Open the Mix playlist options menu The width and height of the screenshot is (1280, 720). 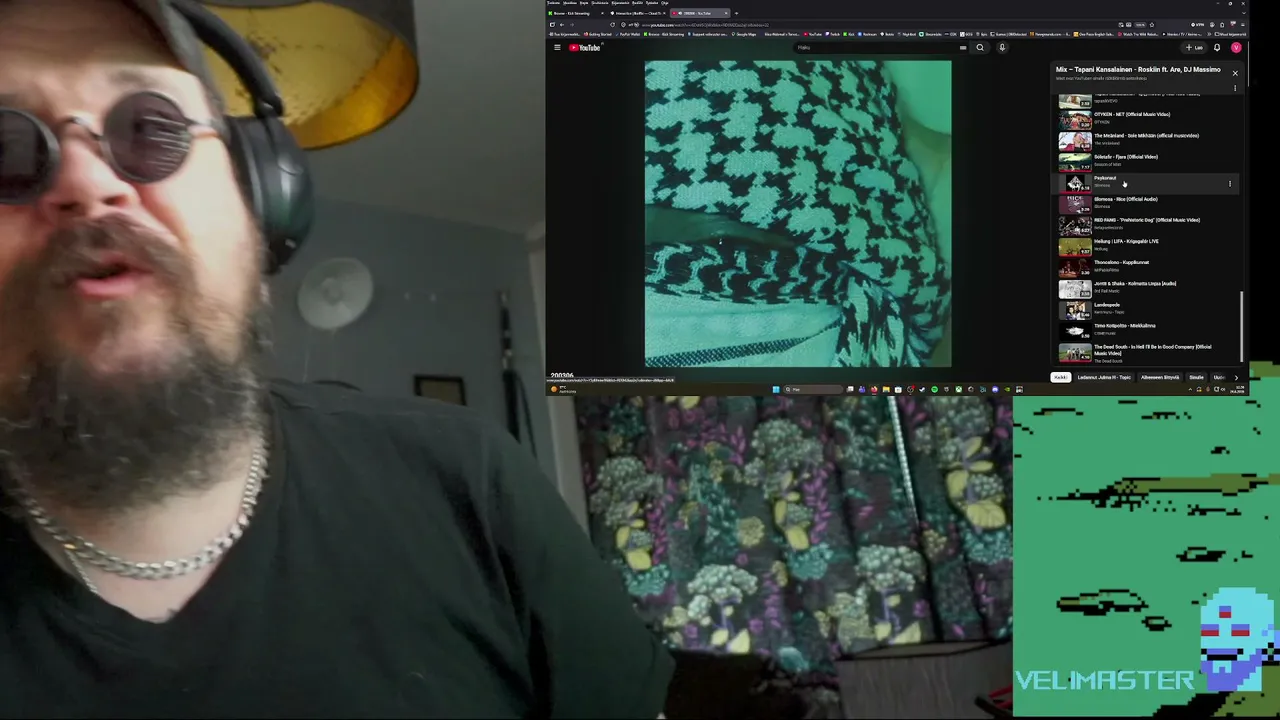1235,88
